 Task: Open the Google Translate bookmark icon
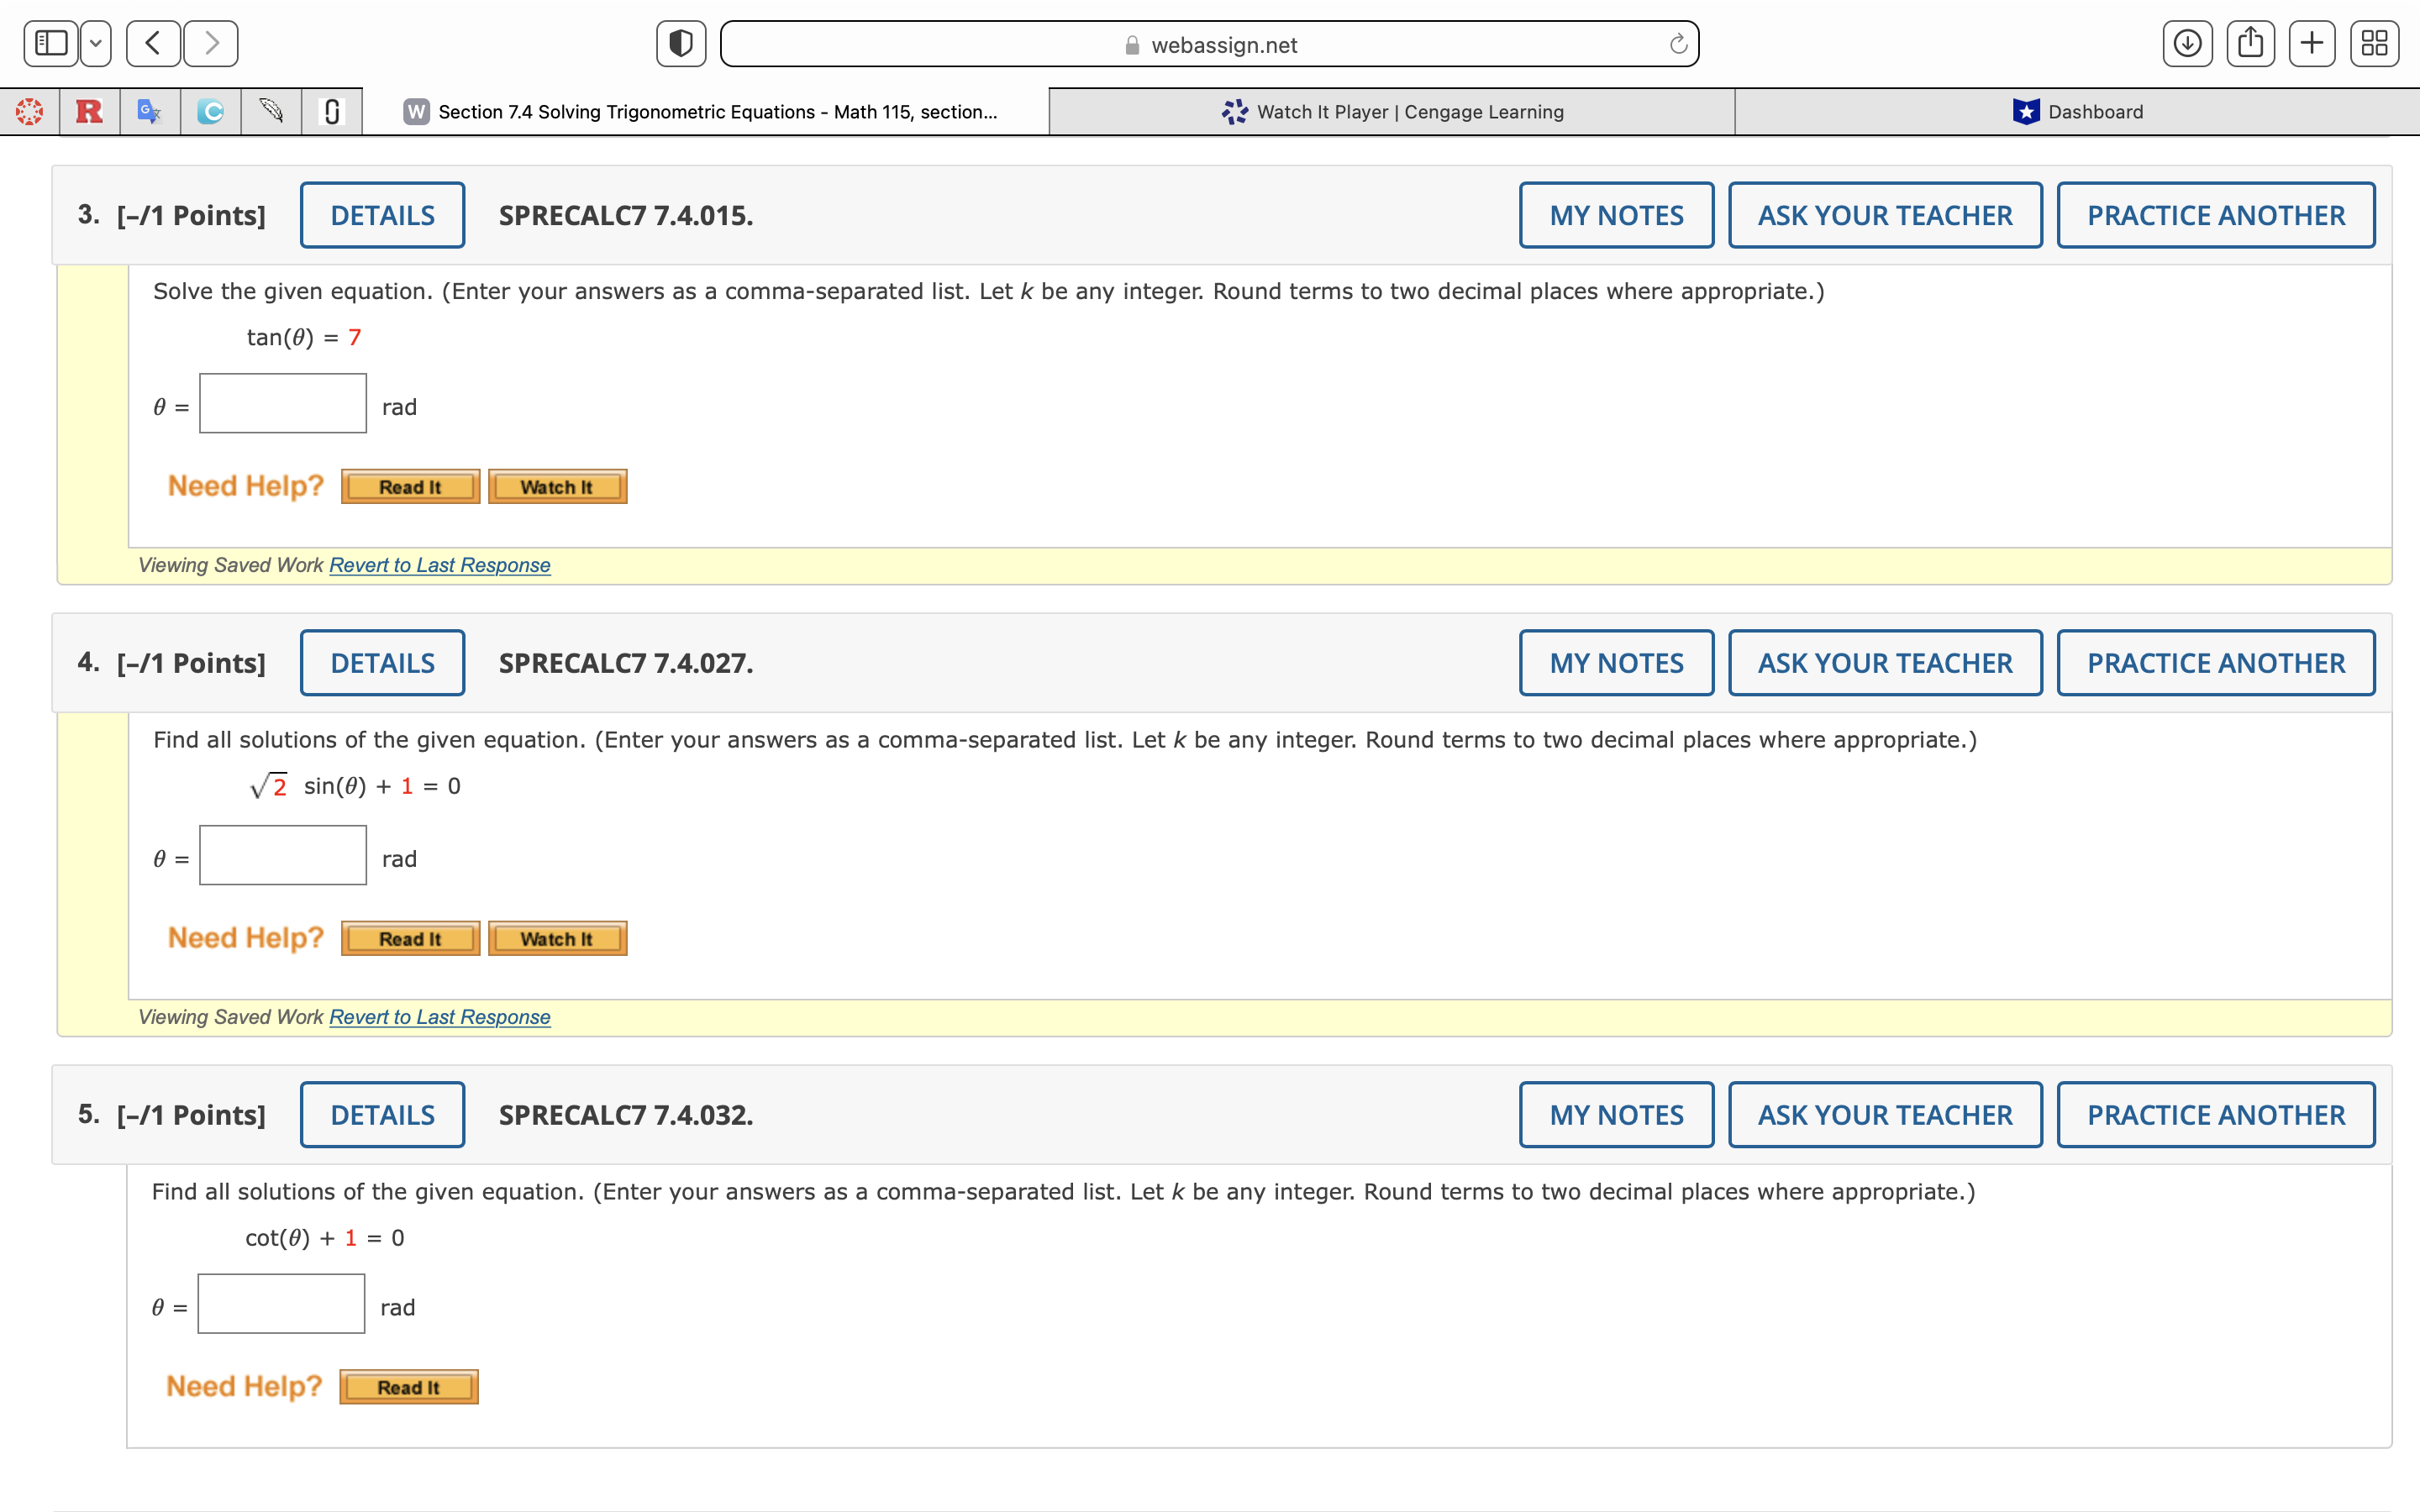[x=150, y=111]
